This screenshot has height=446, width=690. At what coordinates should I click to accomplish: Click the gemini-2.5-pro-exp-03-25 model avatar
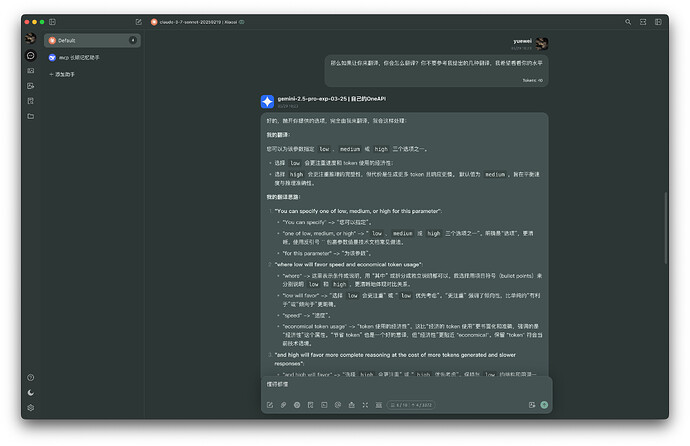point(267,102)
